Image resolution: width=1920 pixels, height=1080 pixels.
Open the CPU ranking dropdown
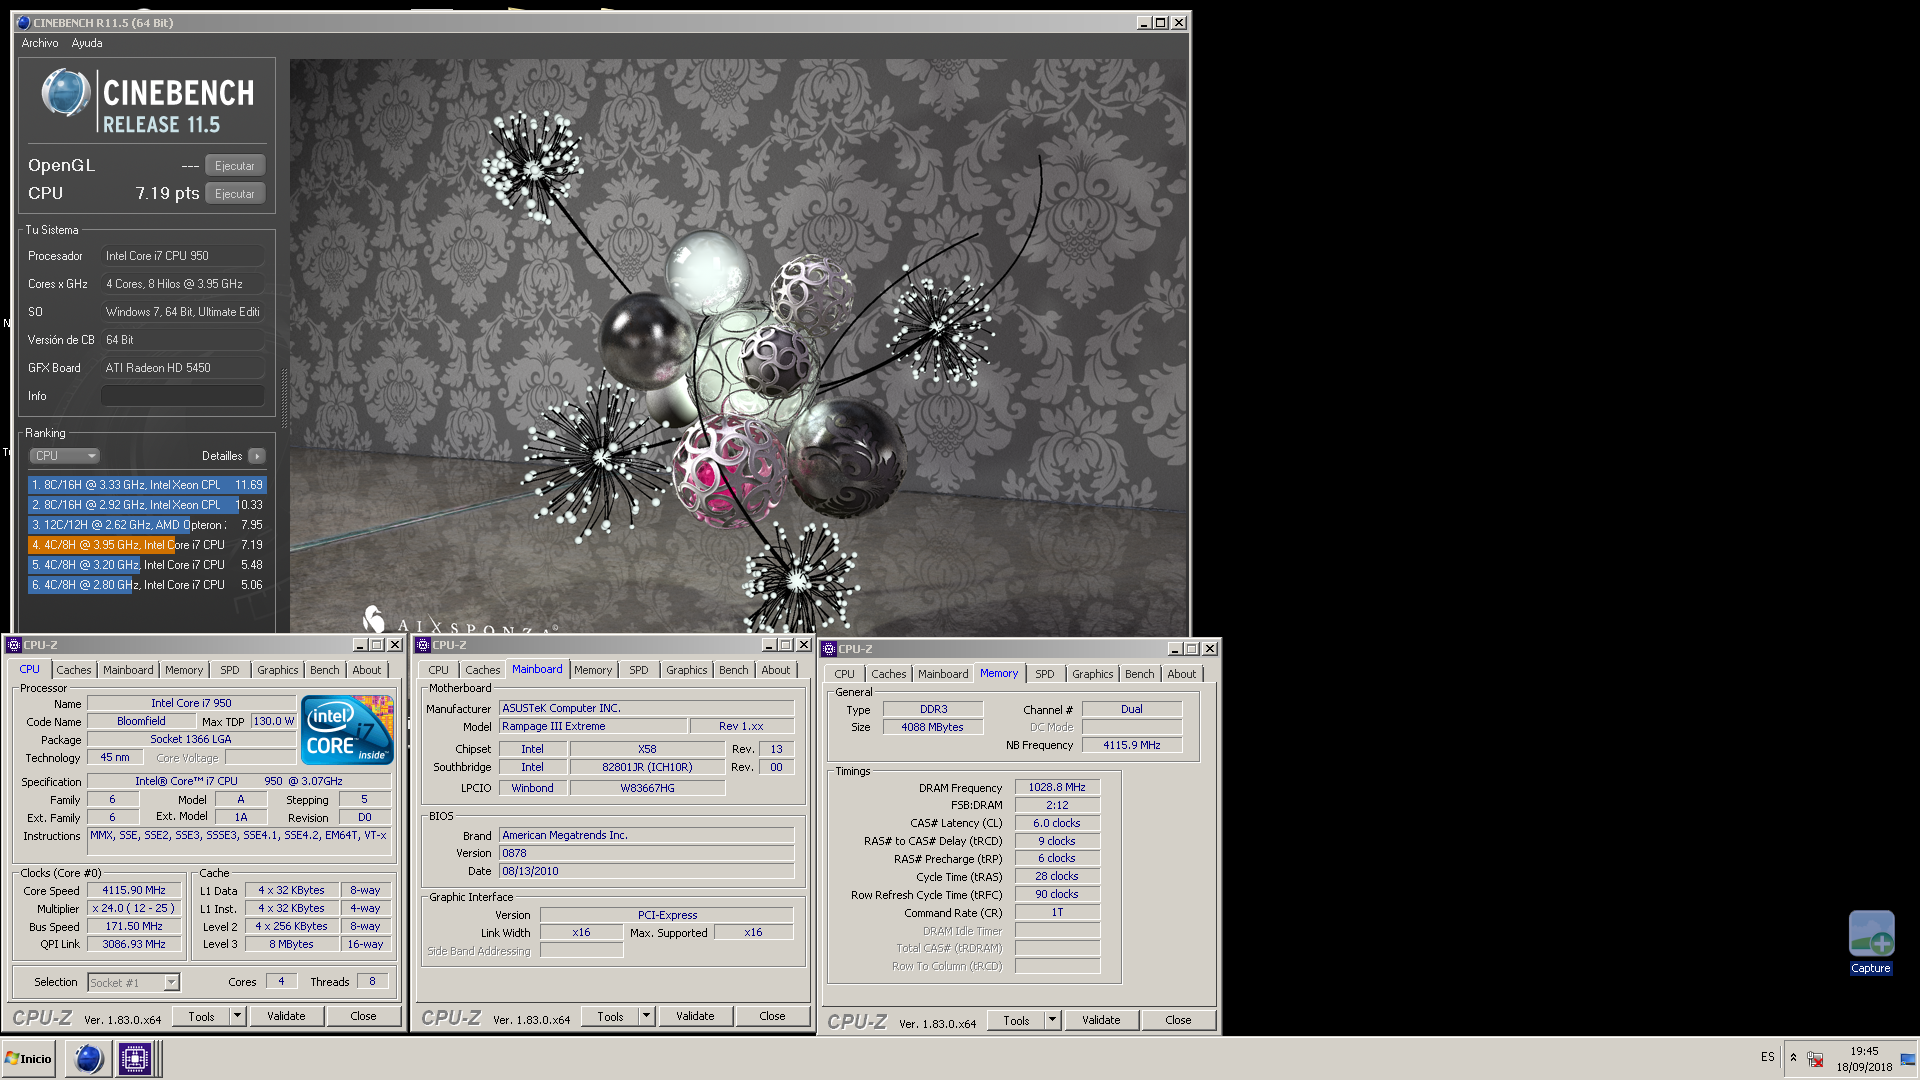[64, 456]
